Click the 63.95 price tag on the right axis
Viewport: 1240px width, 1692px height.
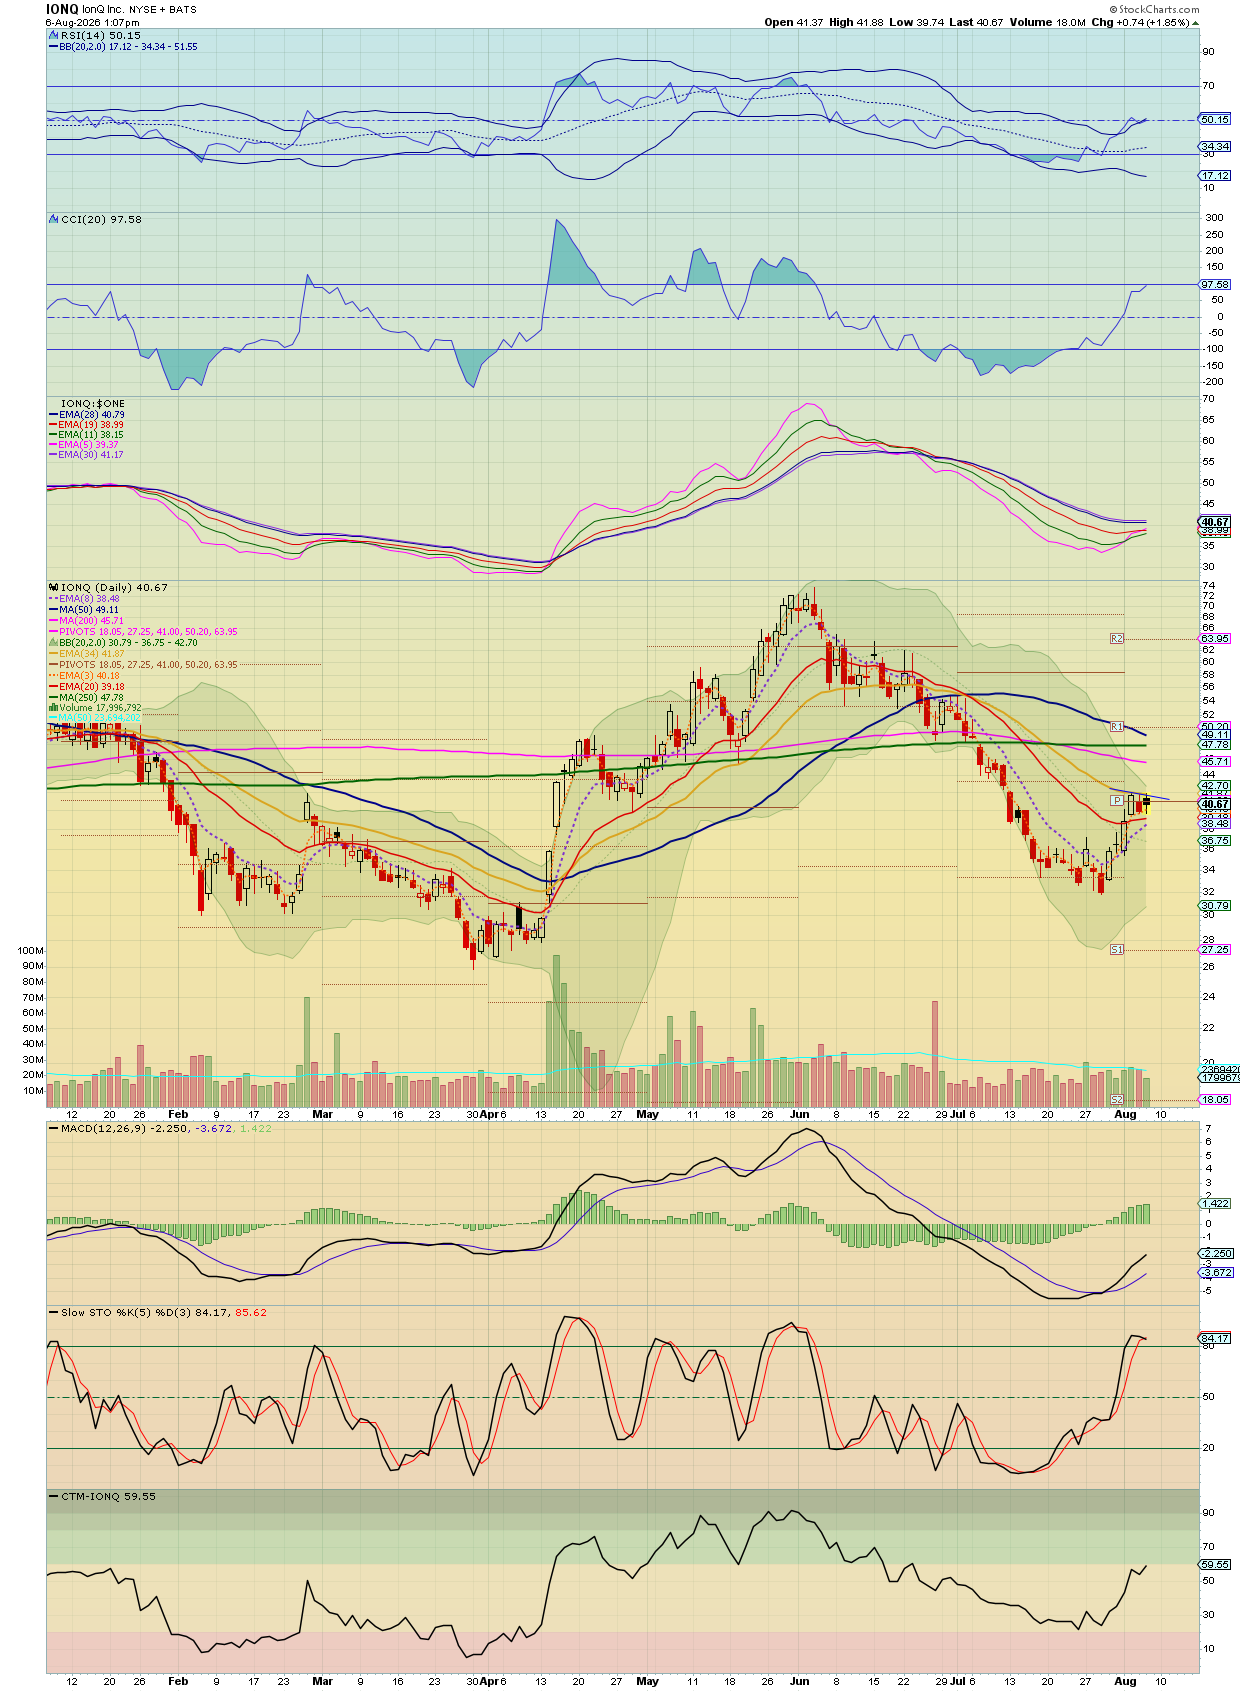(x=1215, y=638)
